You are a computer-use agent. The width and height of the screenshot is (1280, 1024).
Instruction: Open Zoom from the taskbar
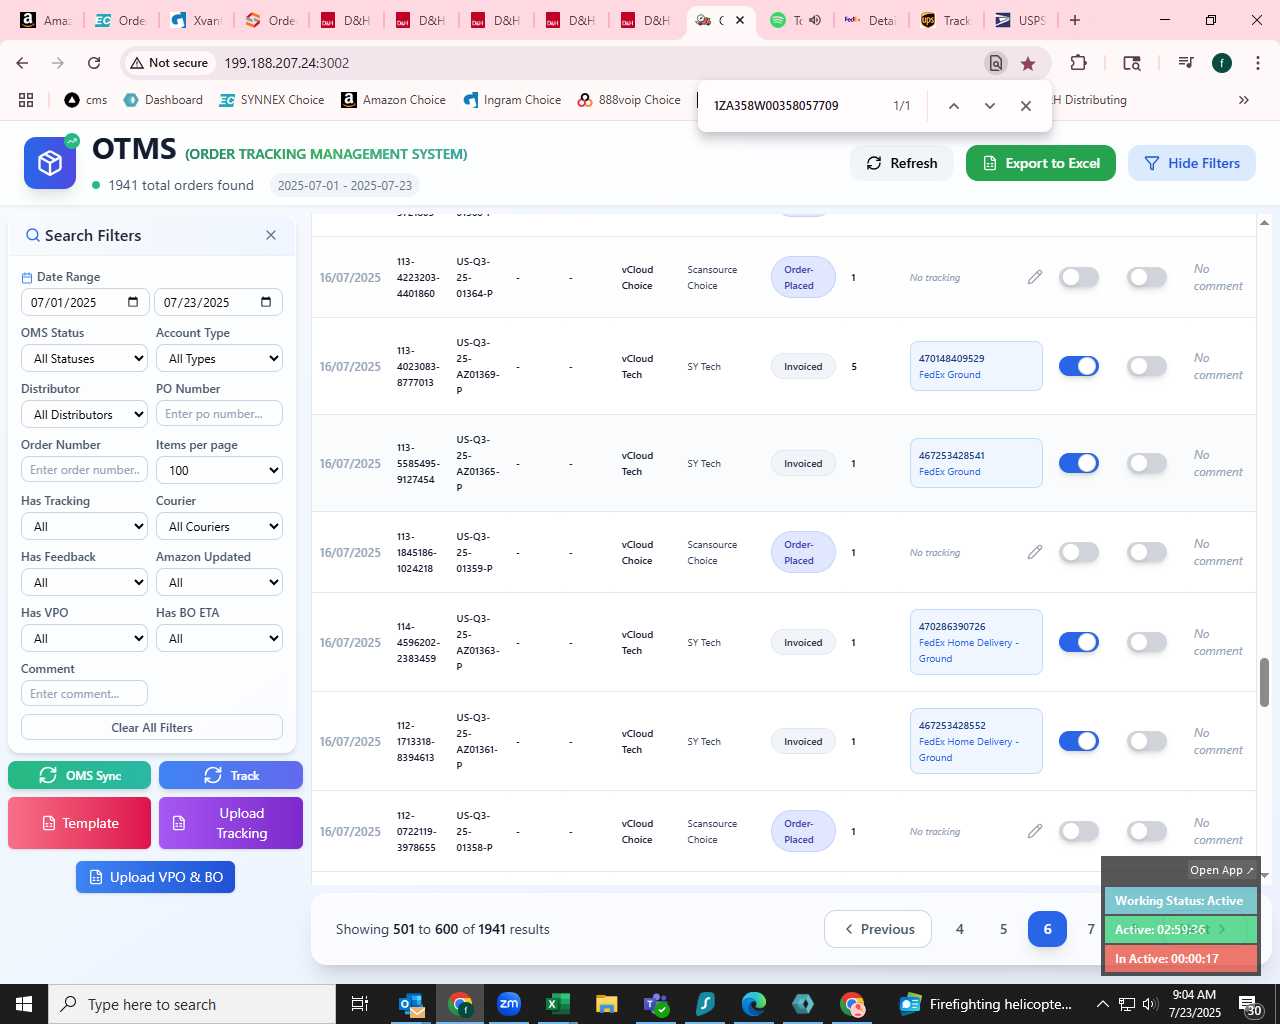[509, 1004]
